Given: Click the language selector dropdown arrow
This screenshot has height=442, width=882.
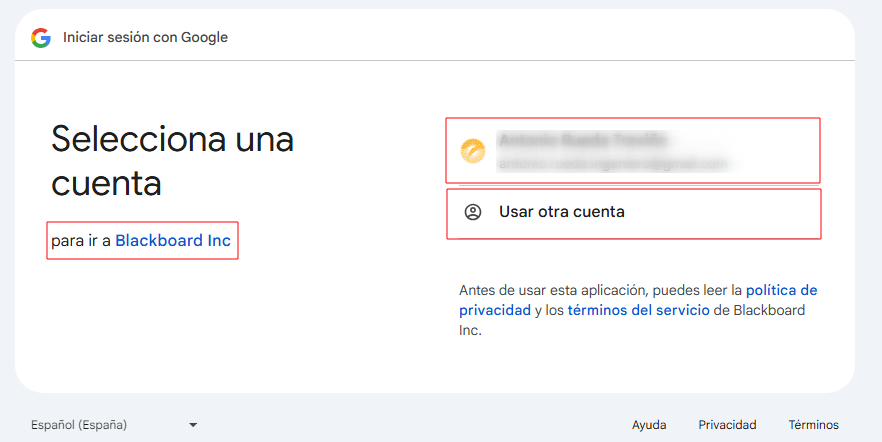Looking at the screenshot, I should 193,425.
